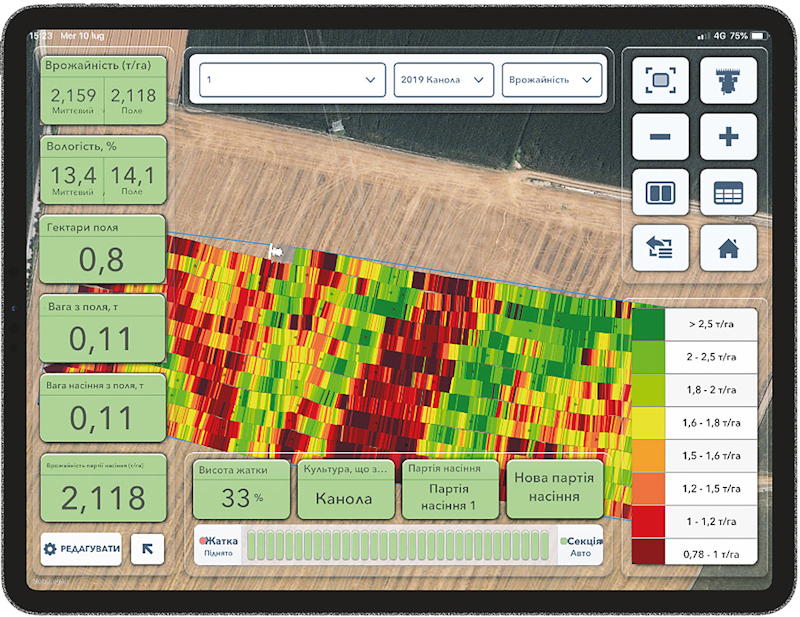
Task: Zoom out with the minus button
Action: (660, 137)
